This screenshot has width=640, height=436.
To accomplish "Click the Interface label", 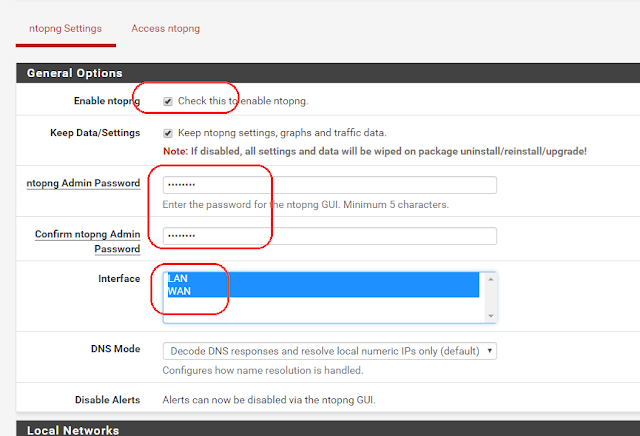I will click(119, 278).
